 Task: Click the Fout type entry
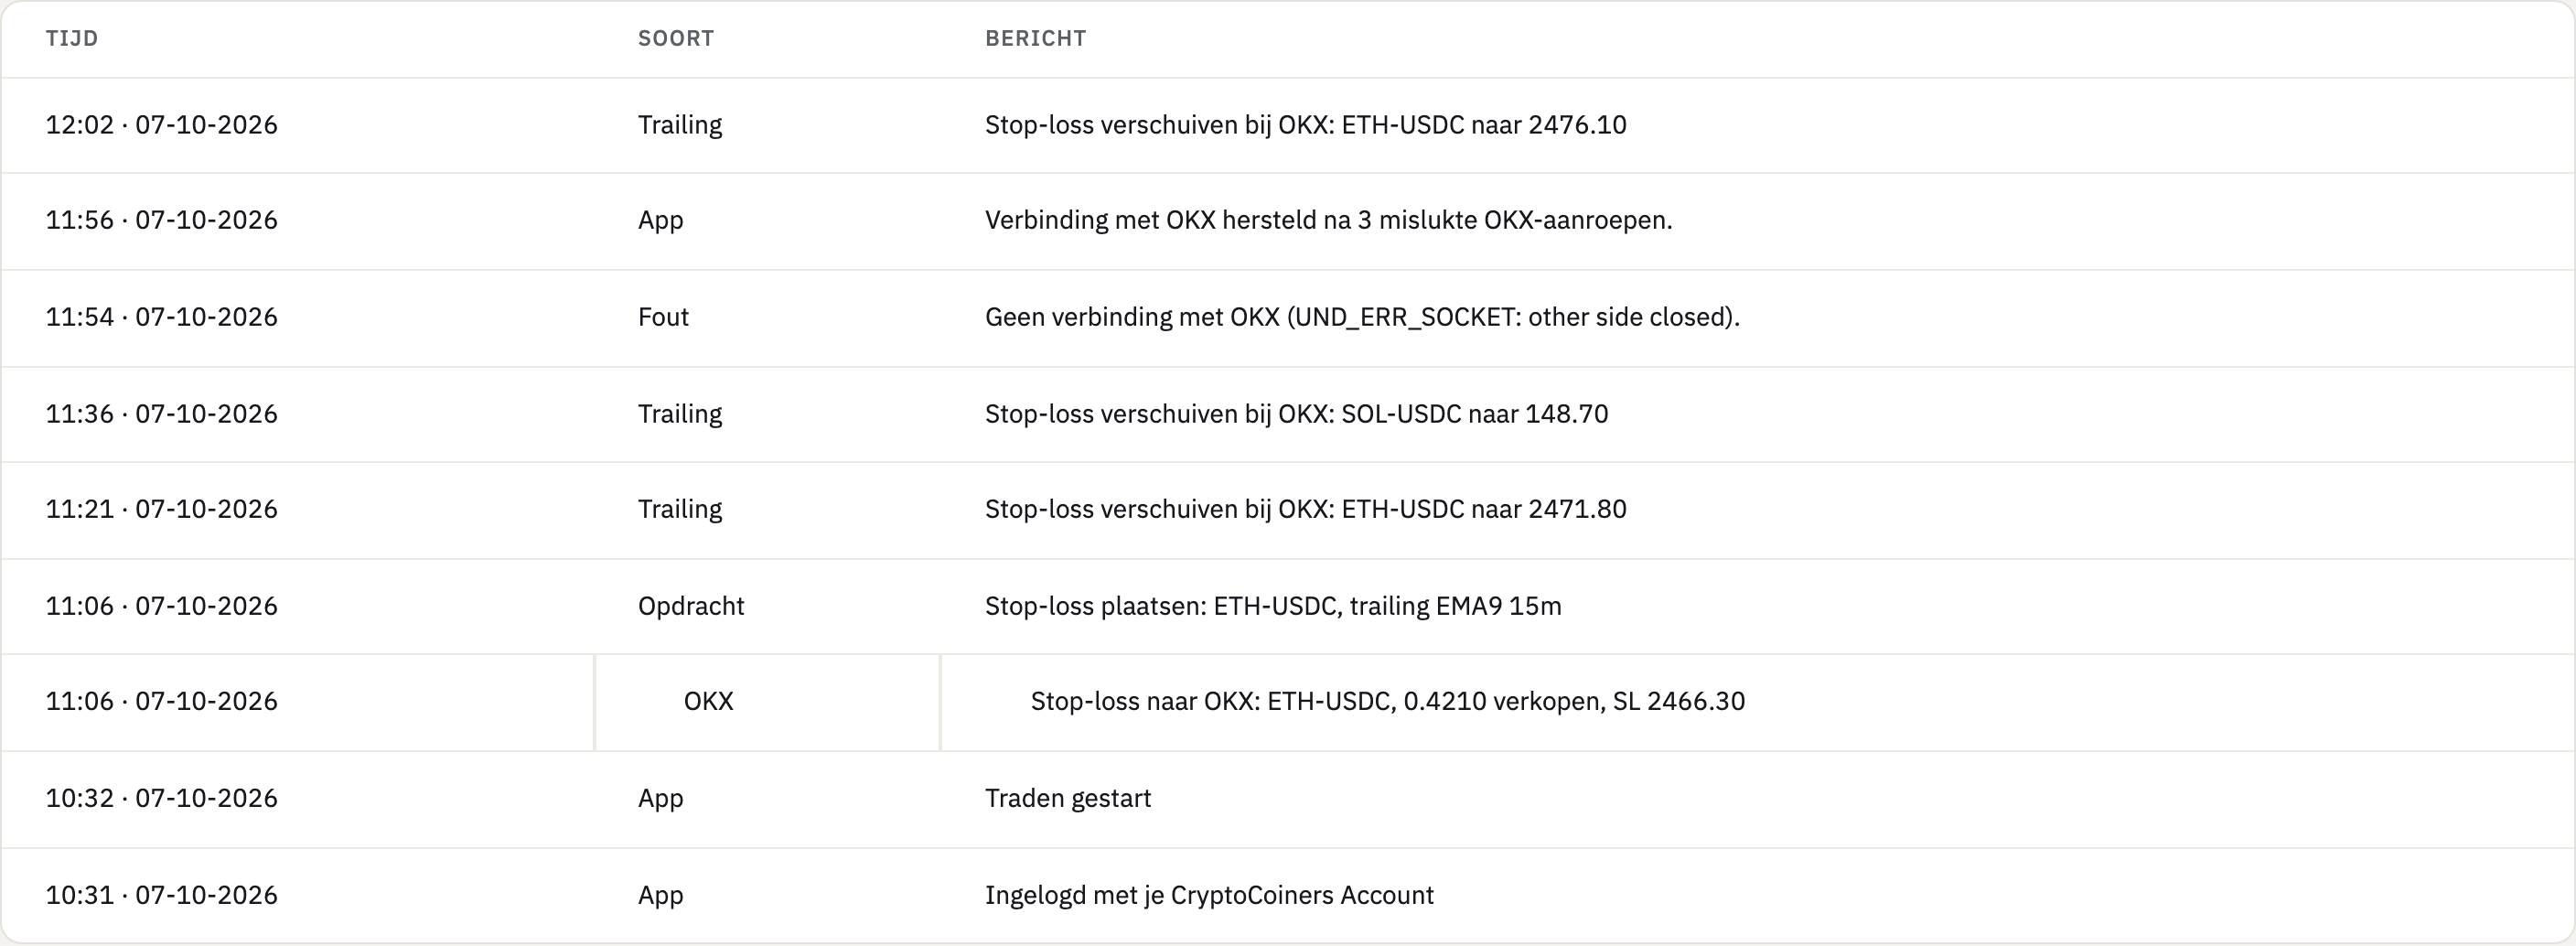pyautogui.click(x=663, y=317)
